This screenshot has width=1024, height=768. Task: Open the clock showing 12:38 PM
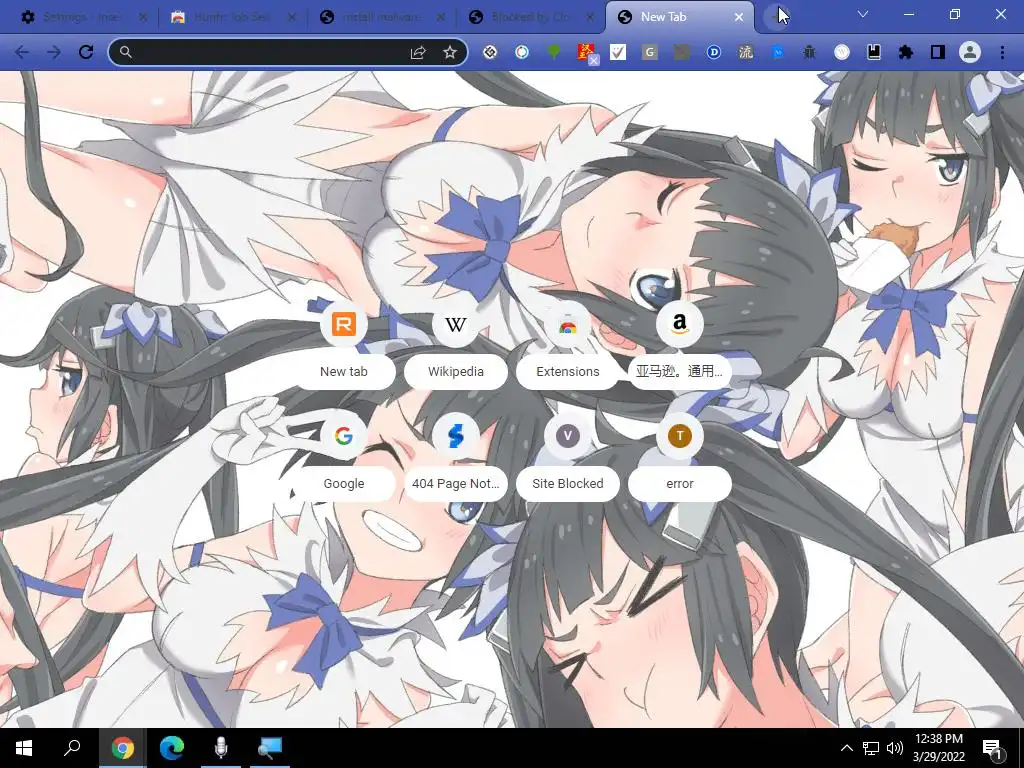tap(938, 748)
